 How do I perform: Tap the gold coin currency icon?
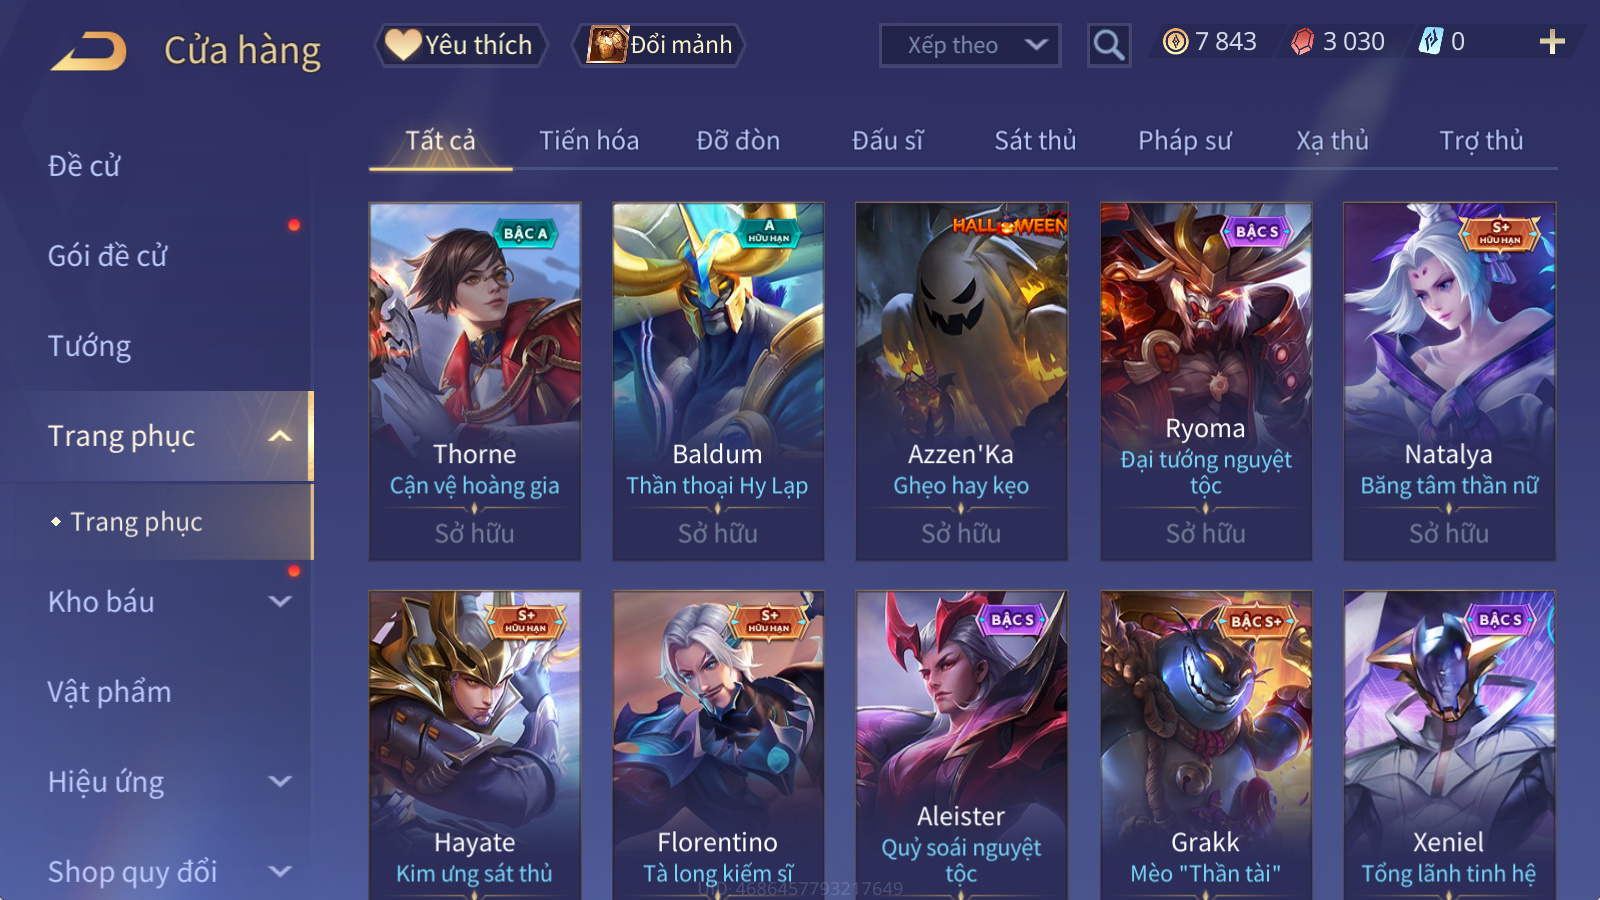click(1176, 41)
